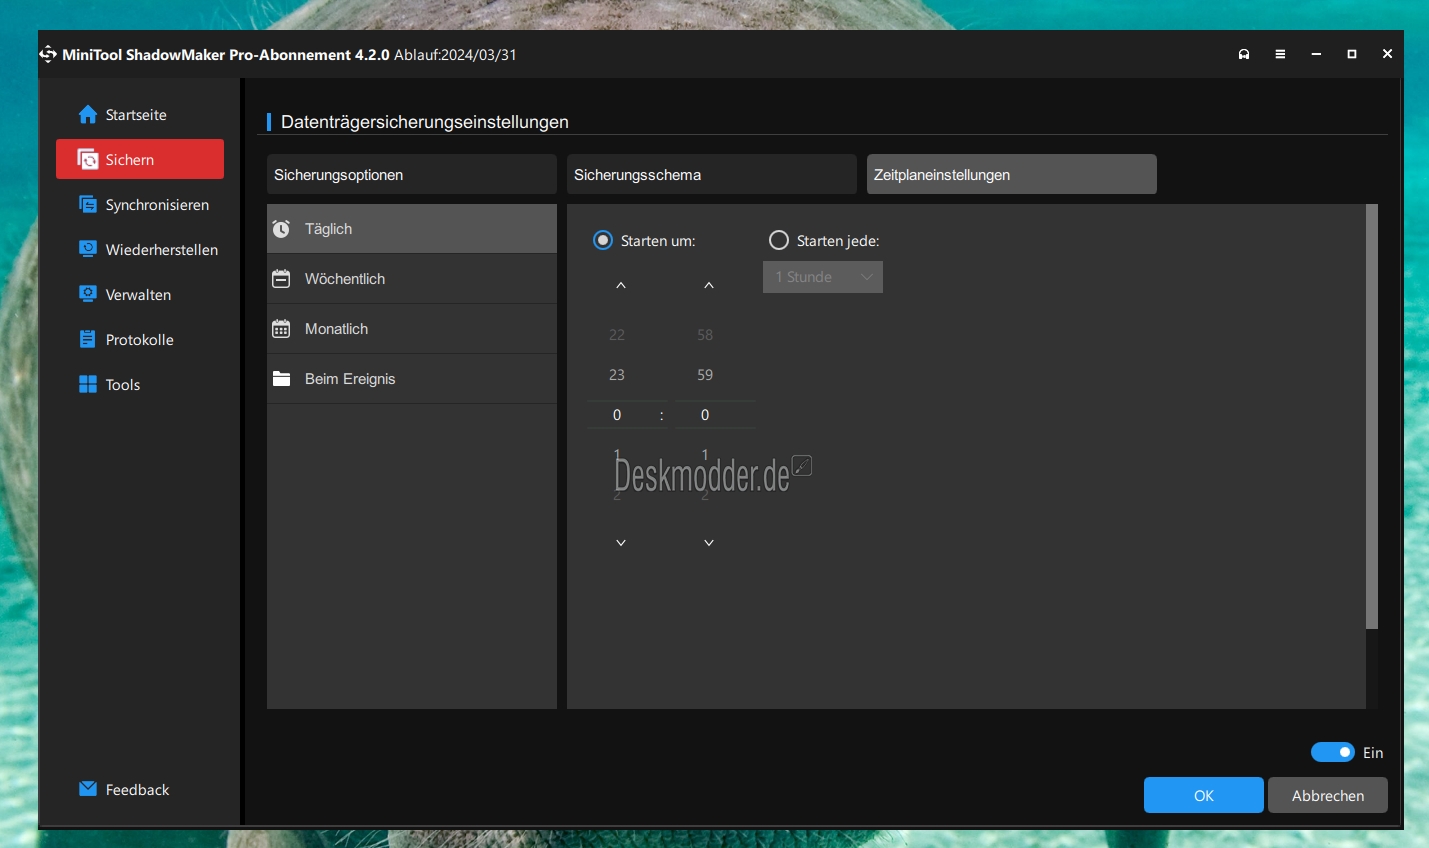Decrease minute with down chevron

(x=709, y=543)
